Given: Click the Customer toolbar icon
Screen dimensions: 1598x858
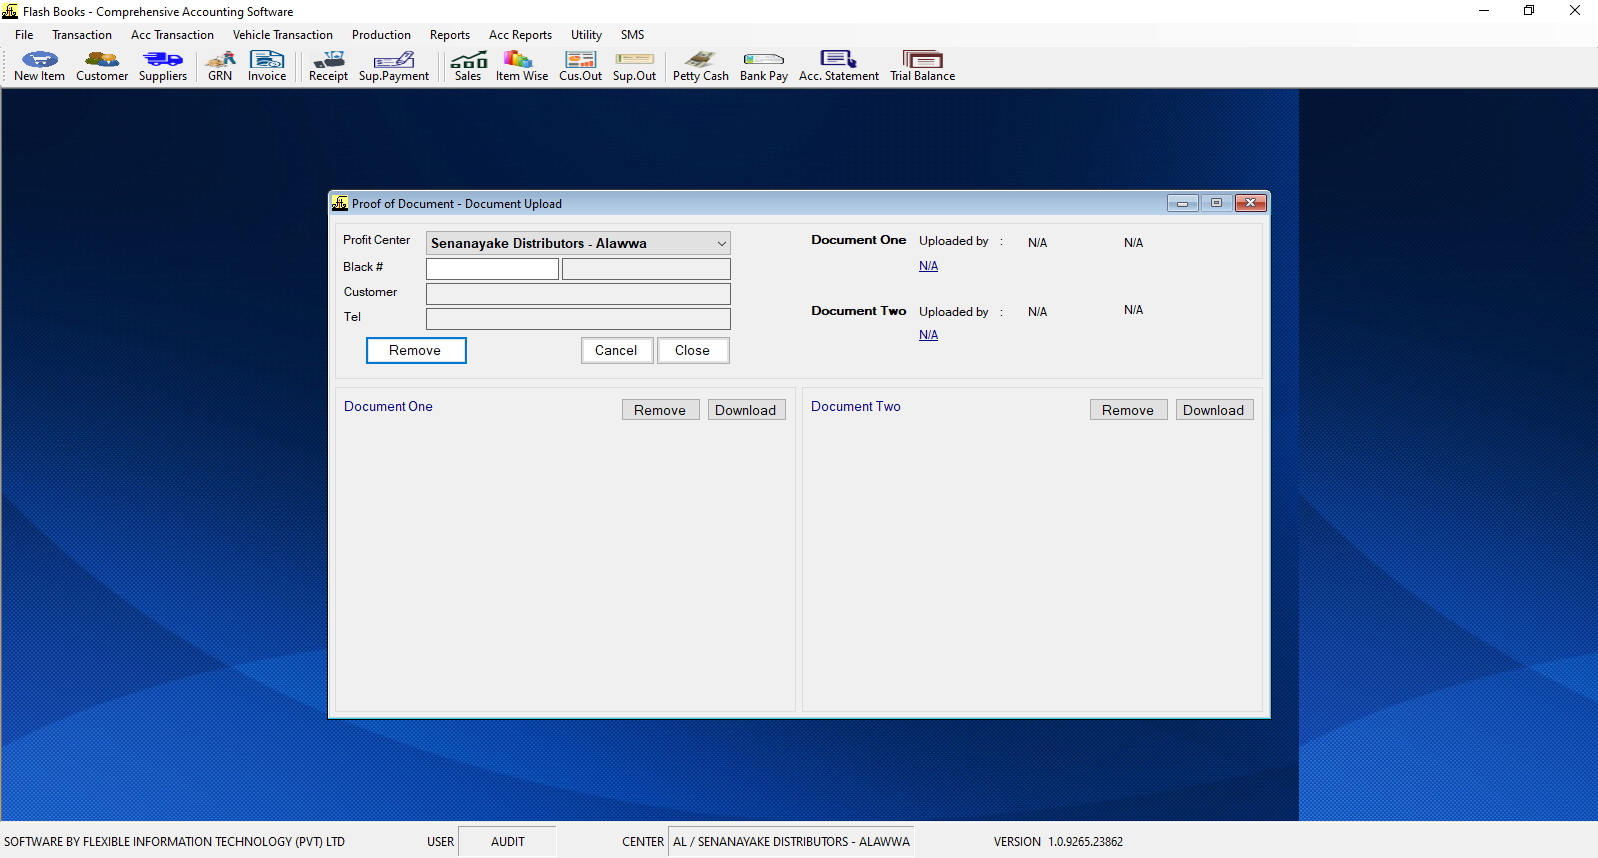Looking at the screenshot, I should (x=102, y=66).
